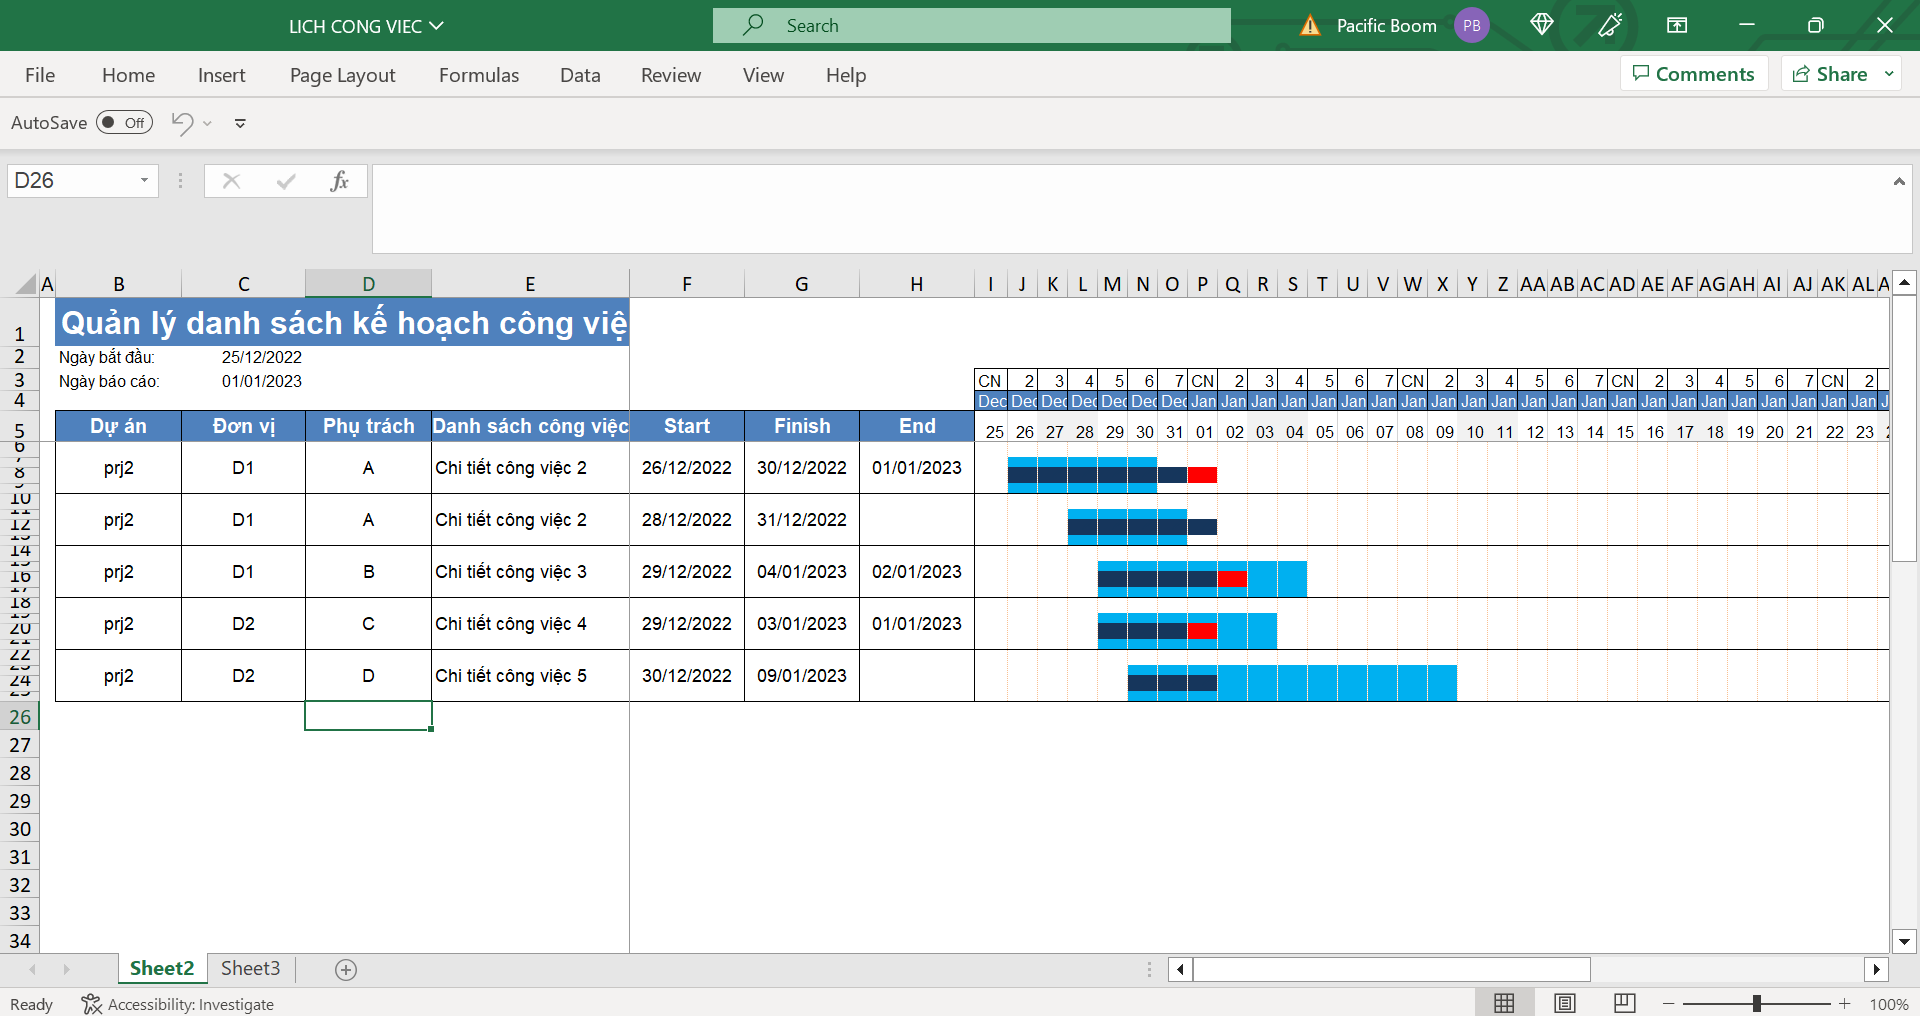The width and height of the screenshot is (1920, 1016).
Task: Click the Insert Function fx icon
Action: (x=339, y=181)
